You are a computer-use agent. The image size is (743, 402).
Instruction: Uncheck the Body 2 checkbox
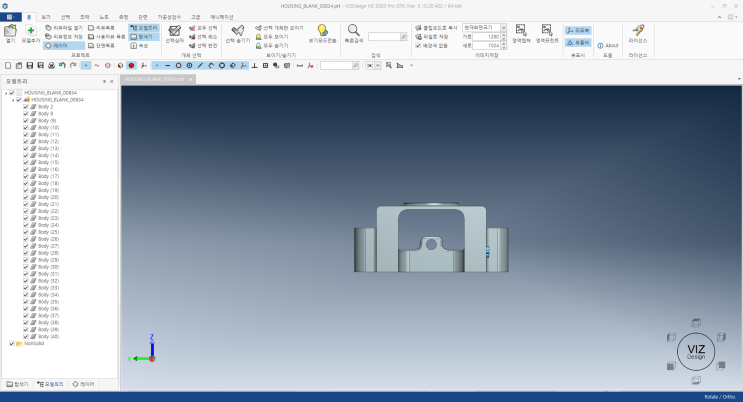(26, 107)
